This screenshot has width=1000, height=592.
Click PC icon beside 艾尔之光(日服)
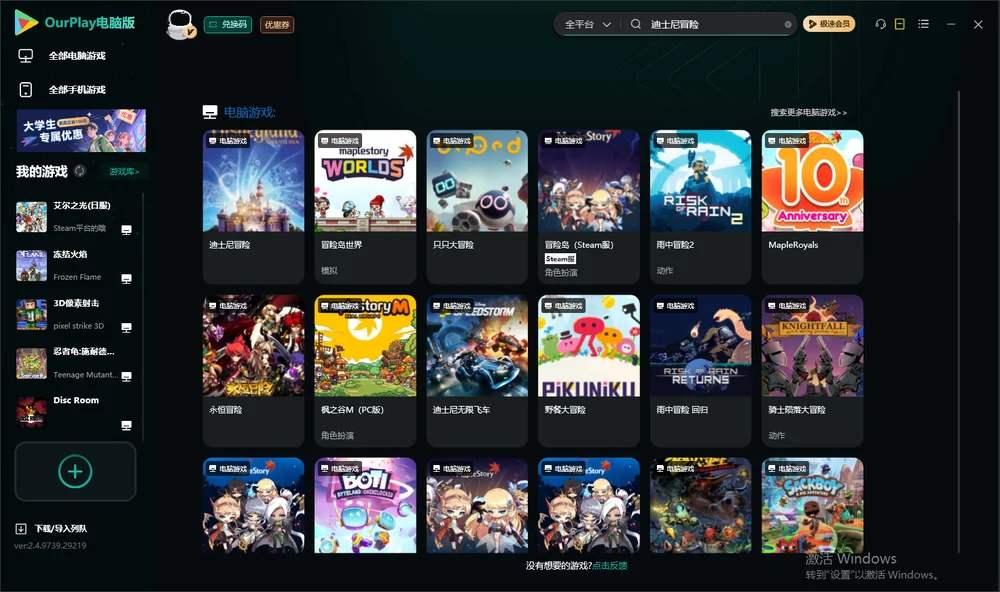(126, 230)
